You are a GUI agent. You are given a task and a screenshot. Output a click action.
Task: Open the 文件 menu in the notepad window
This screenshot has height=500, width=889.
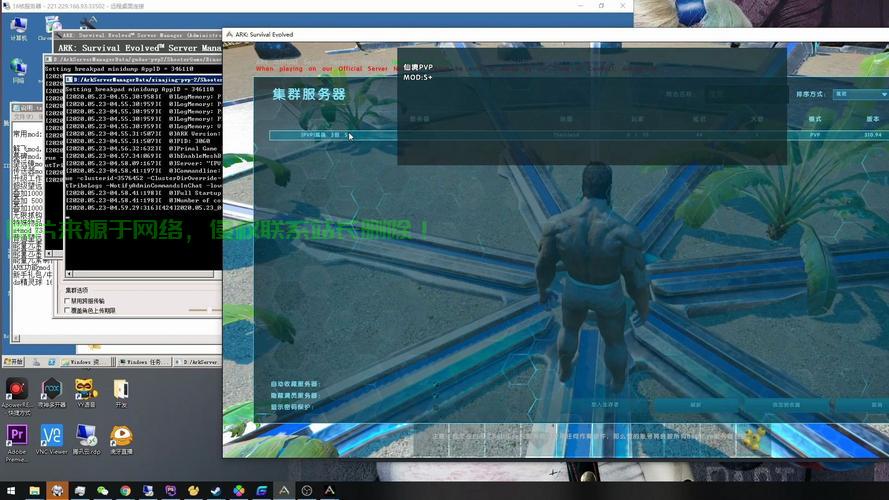coord(23,117)
